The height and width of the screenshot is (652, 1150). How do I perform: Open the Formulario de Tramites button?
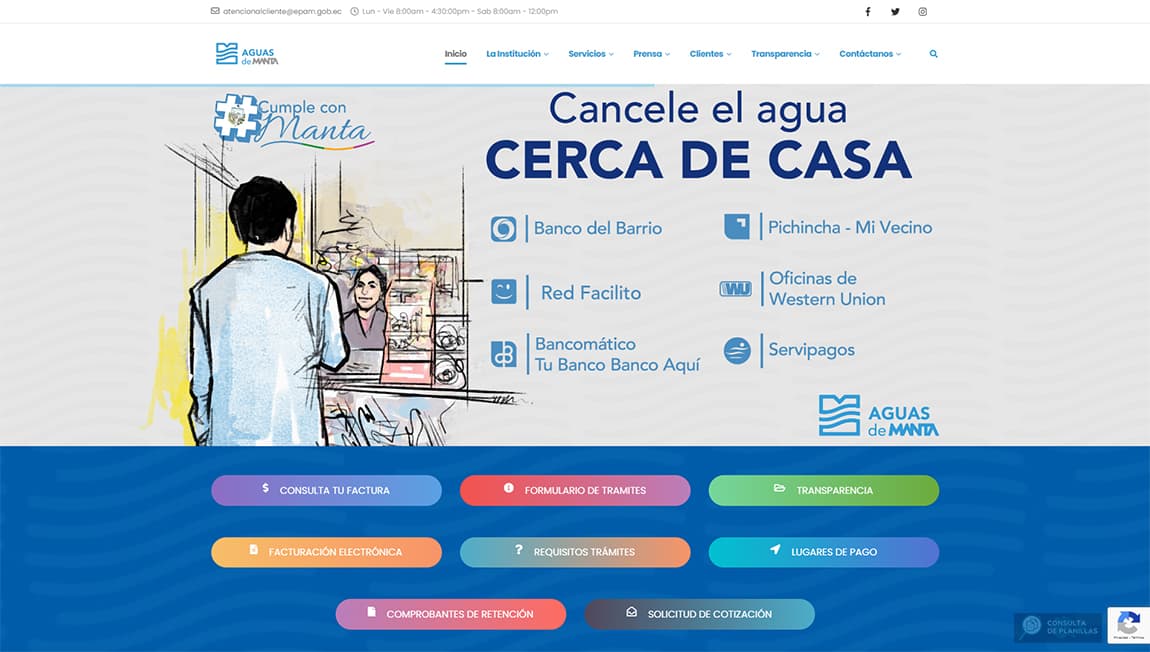pos(575,490)
